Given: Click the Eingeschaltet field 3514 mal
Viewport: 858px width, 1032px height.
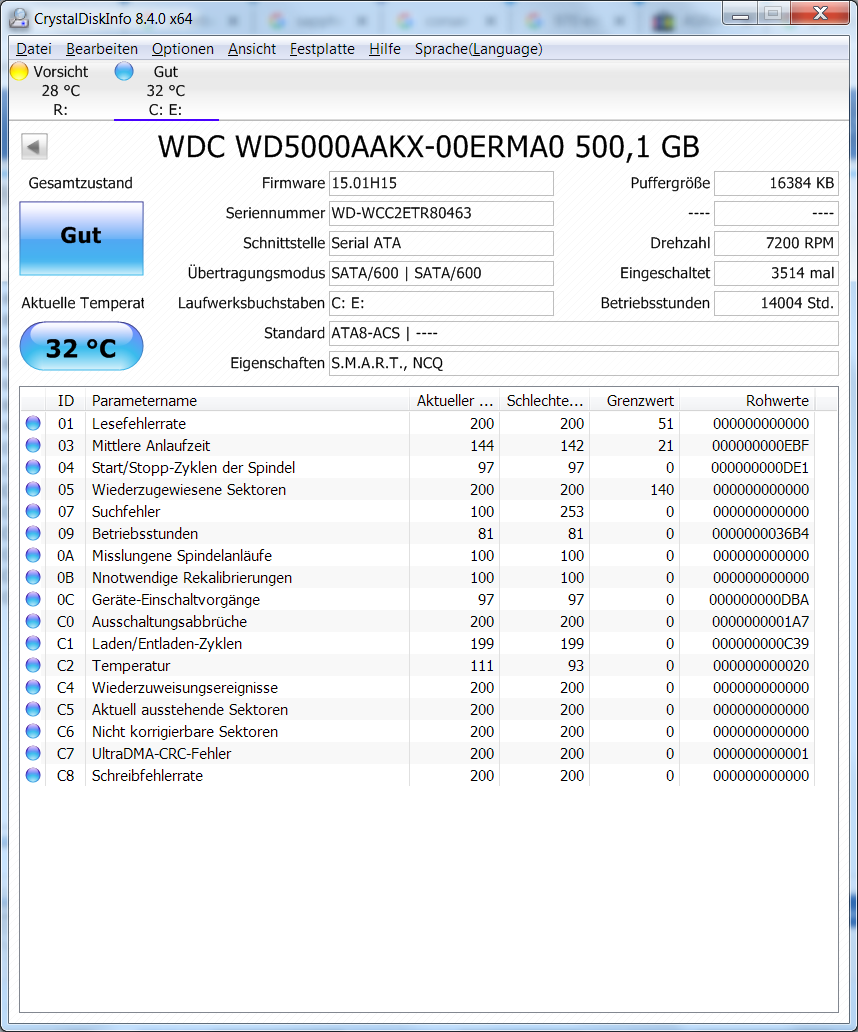Looking at the screenshot, I should pos(776,273).
